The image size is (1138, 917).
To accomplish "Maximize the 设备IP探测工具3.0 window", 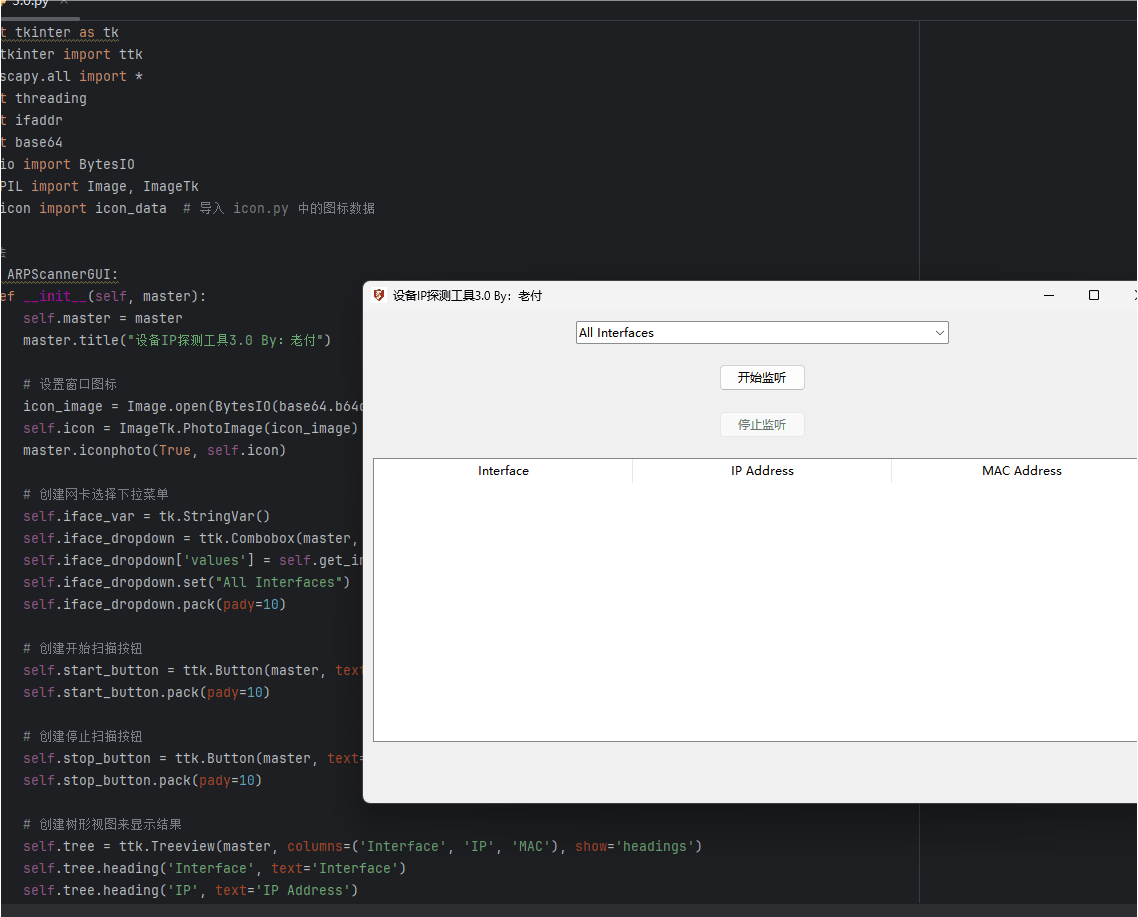I will [1094, 296].
